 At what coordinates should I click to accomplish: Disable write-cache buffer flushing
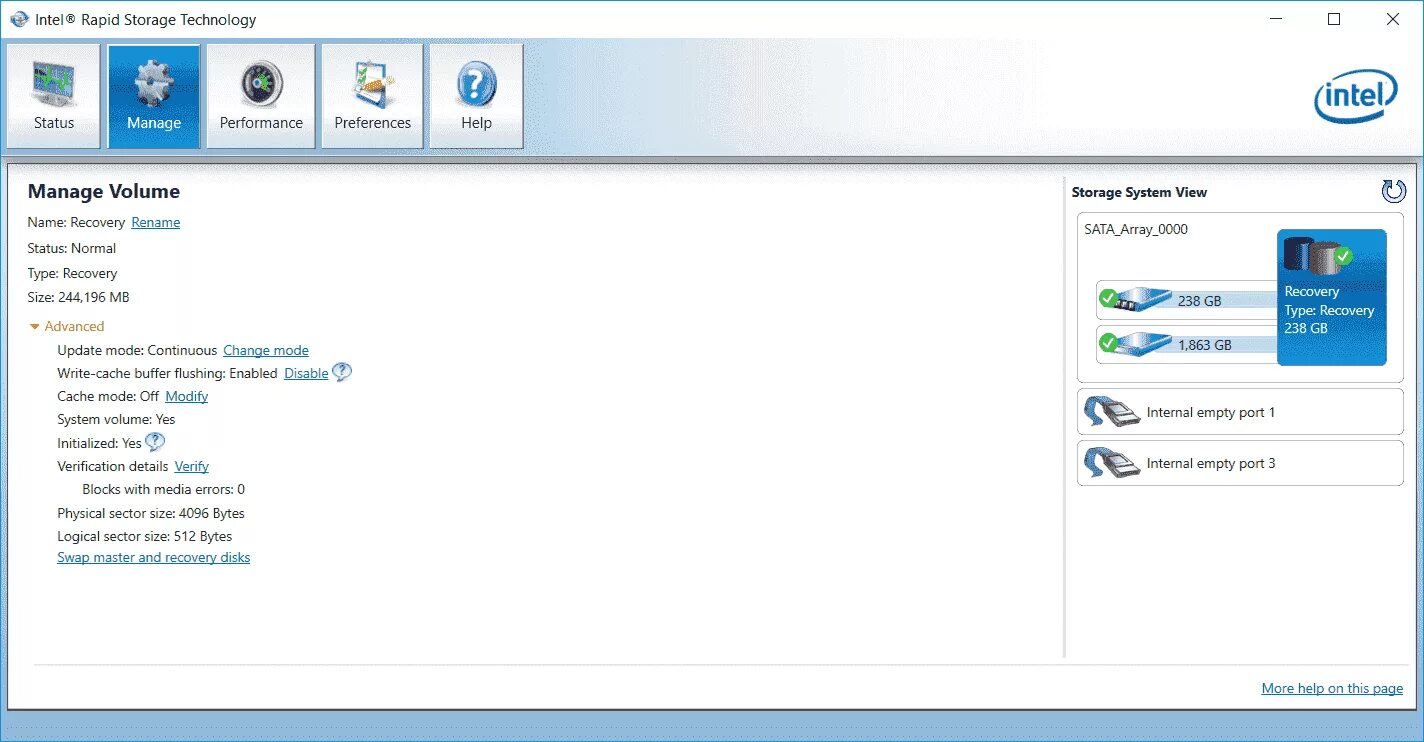tap(306, 373)
